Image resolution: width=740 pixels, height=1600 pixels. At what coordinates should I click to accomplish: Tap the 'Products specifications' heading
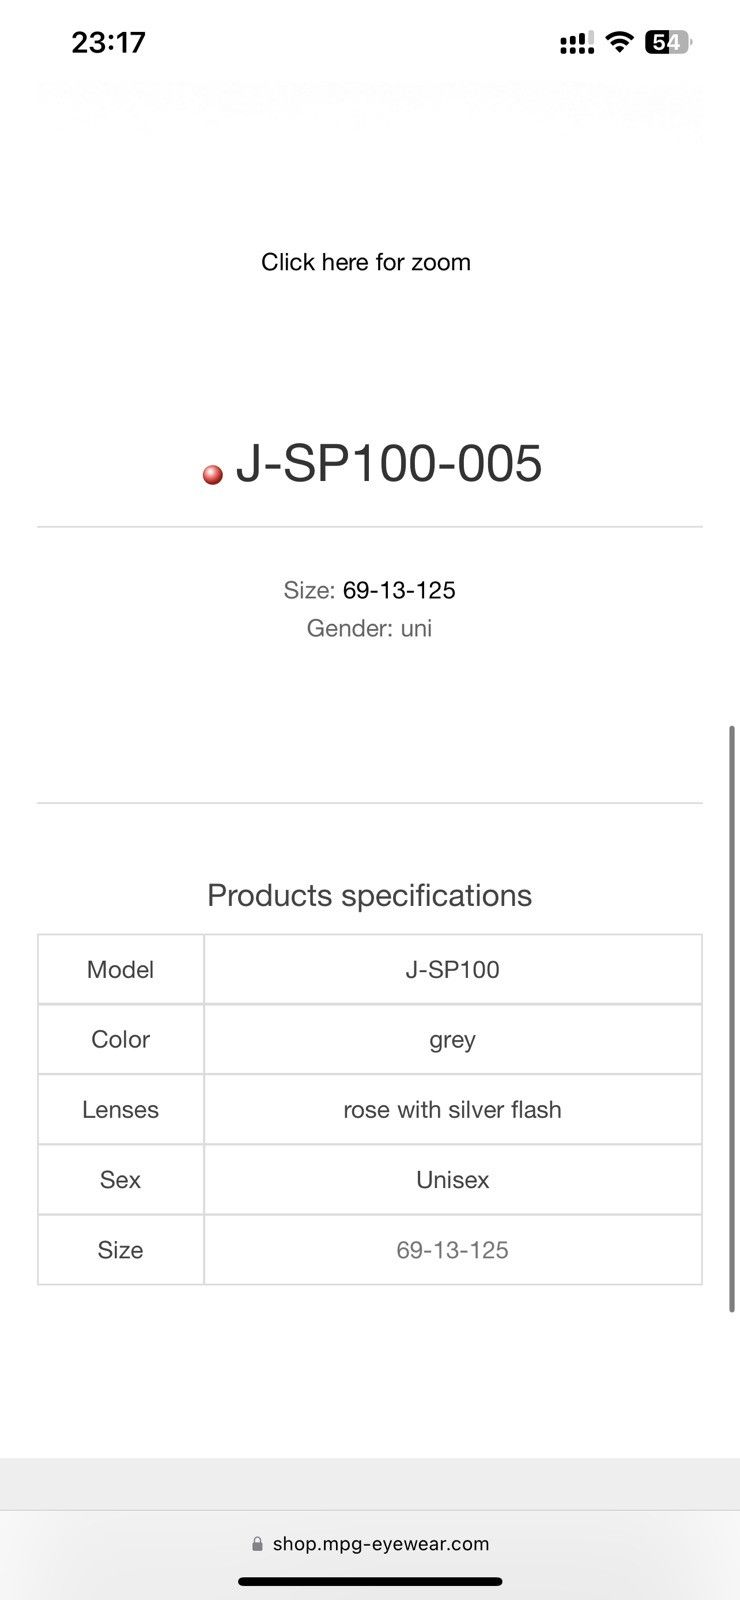click(369, 895)
